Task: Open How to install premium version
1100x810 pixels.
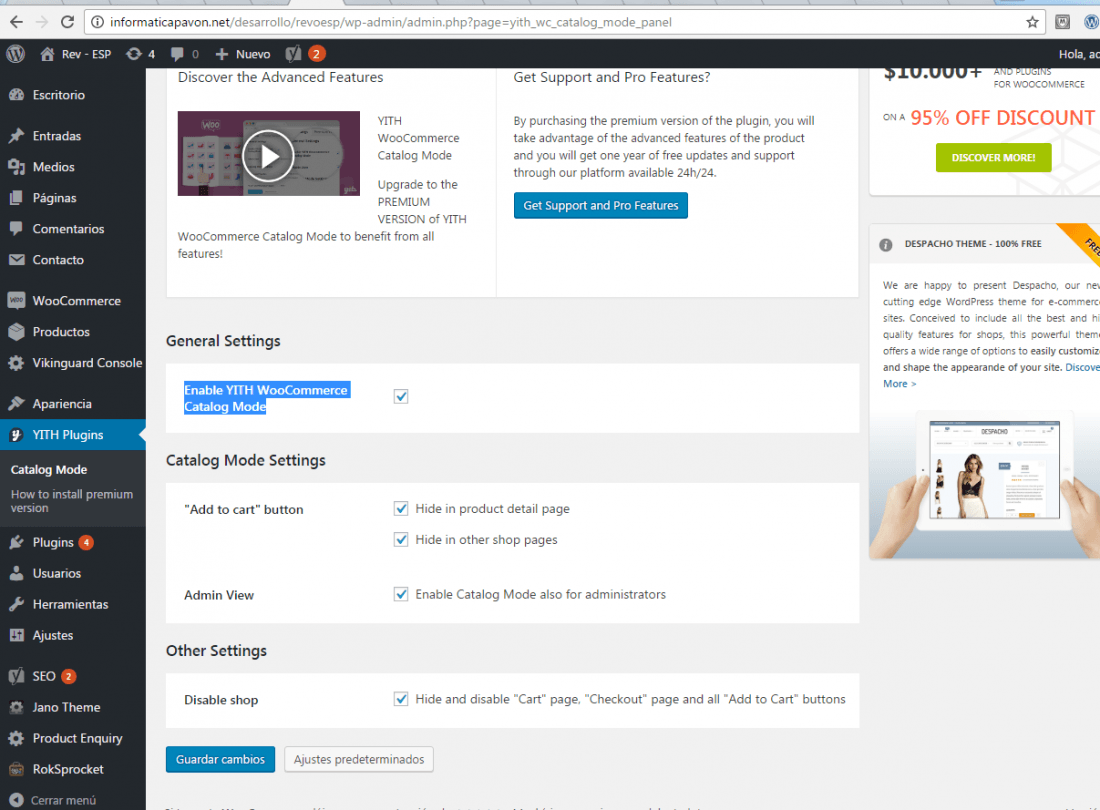Action: [72, 501]
